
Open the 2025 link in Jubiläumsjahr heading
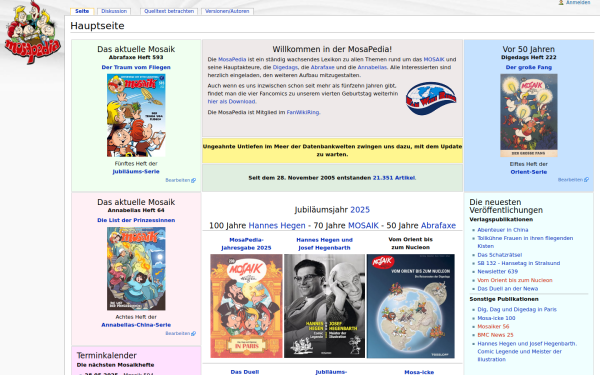360,210
